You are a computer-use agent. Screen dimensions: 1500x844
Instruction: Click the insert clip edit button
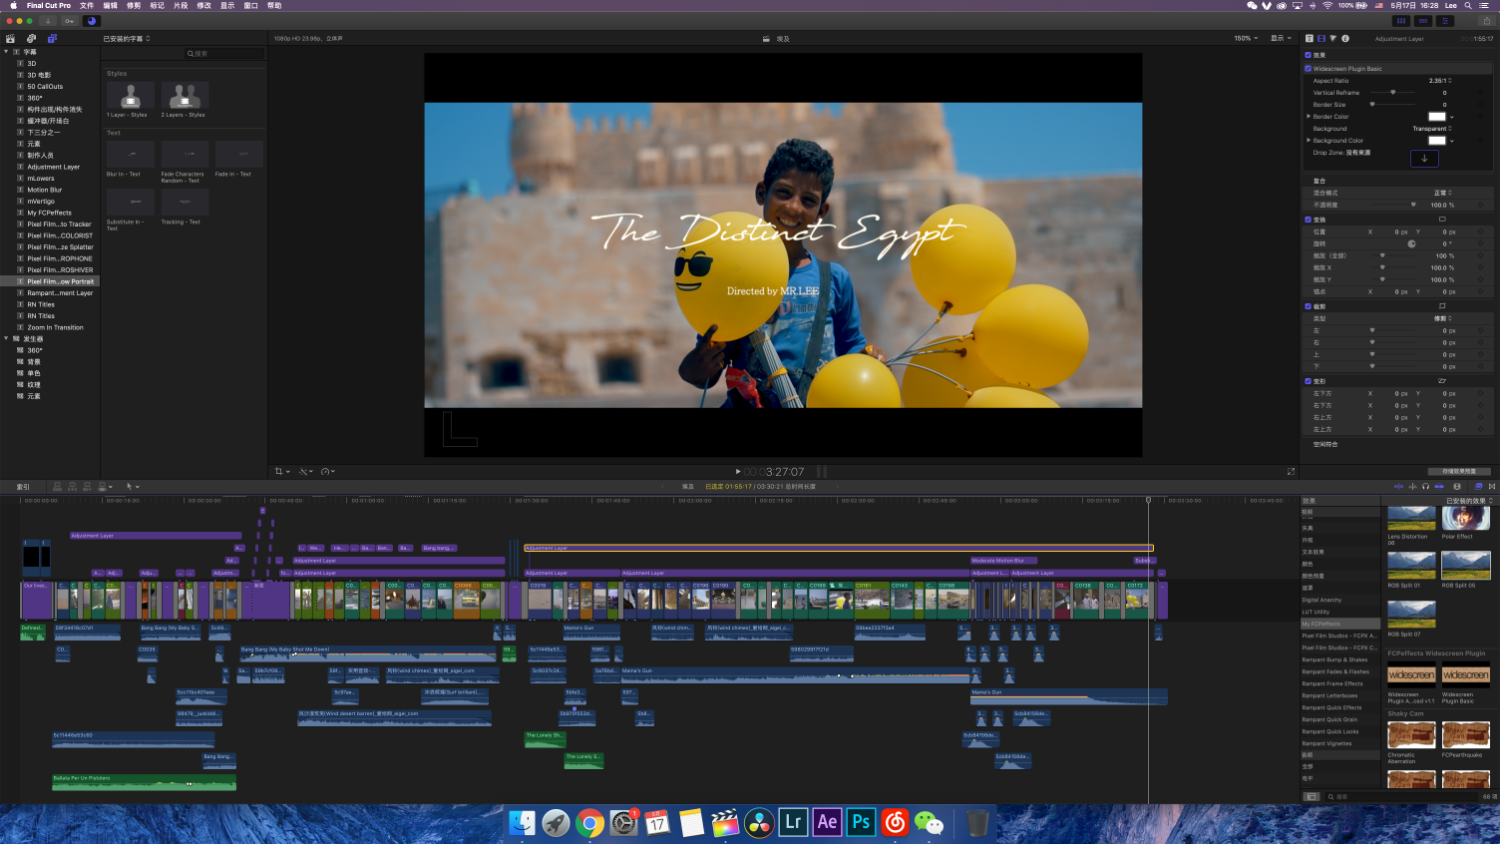point(72,487)
